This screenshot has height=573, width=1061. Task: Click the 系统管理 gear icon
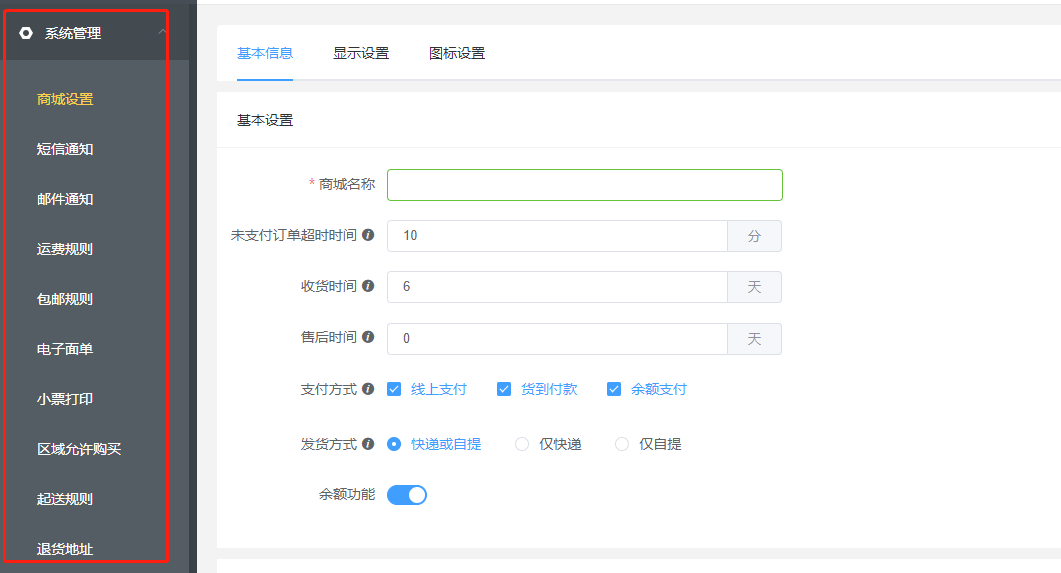(26, 32)
